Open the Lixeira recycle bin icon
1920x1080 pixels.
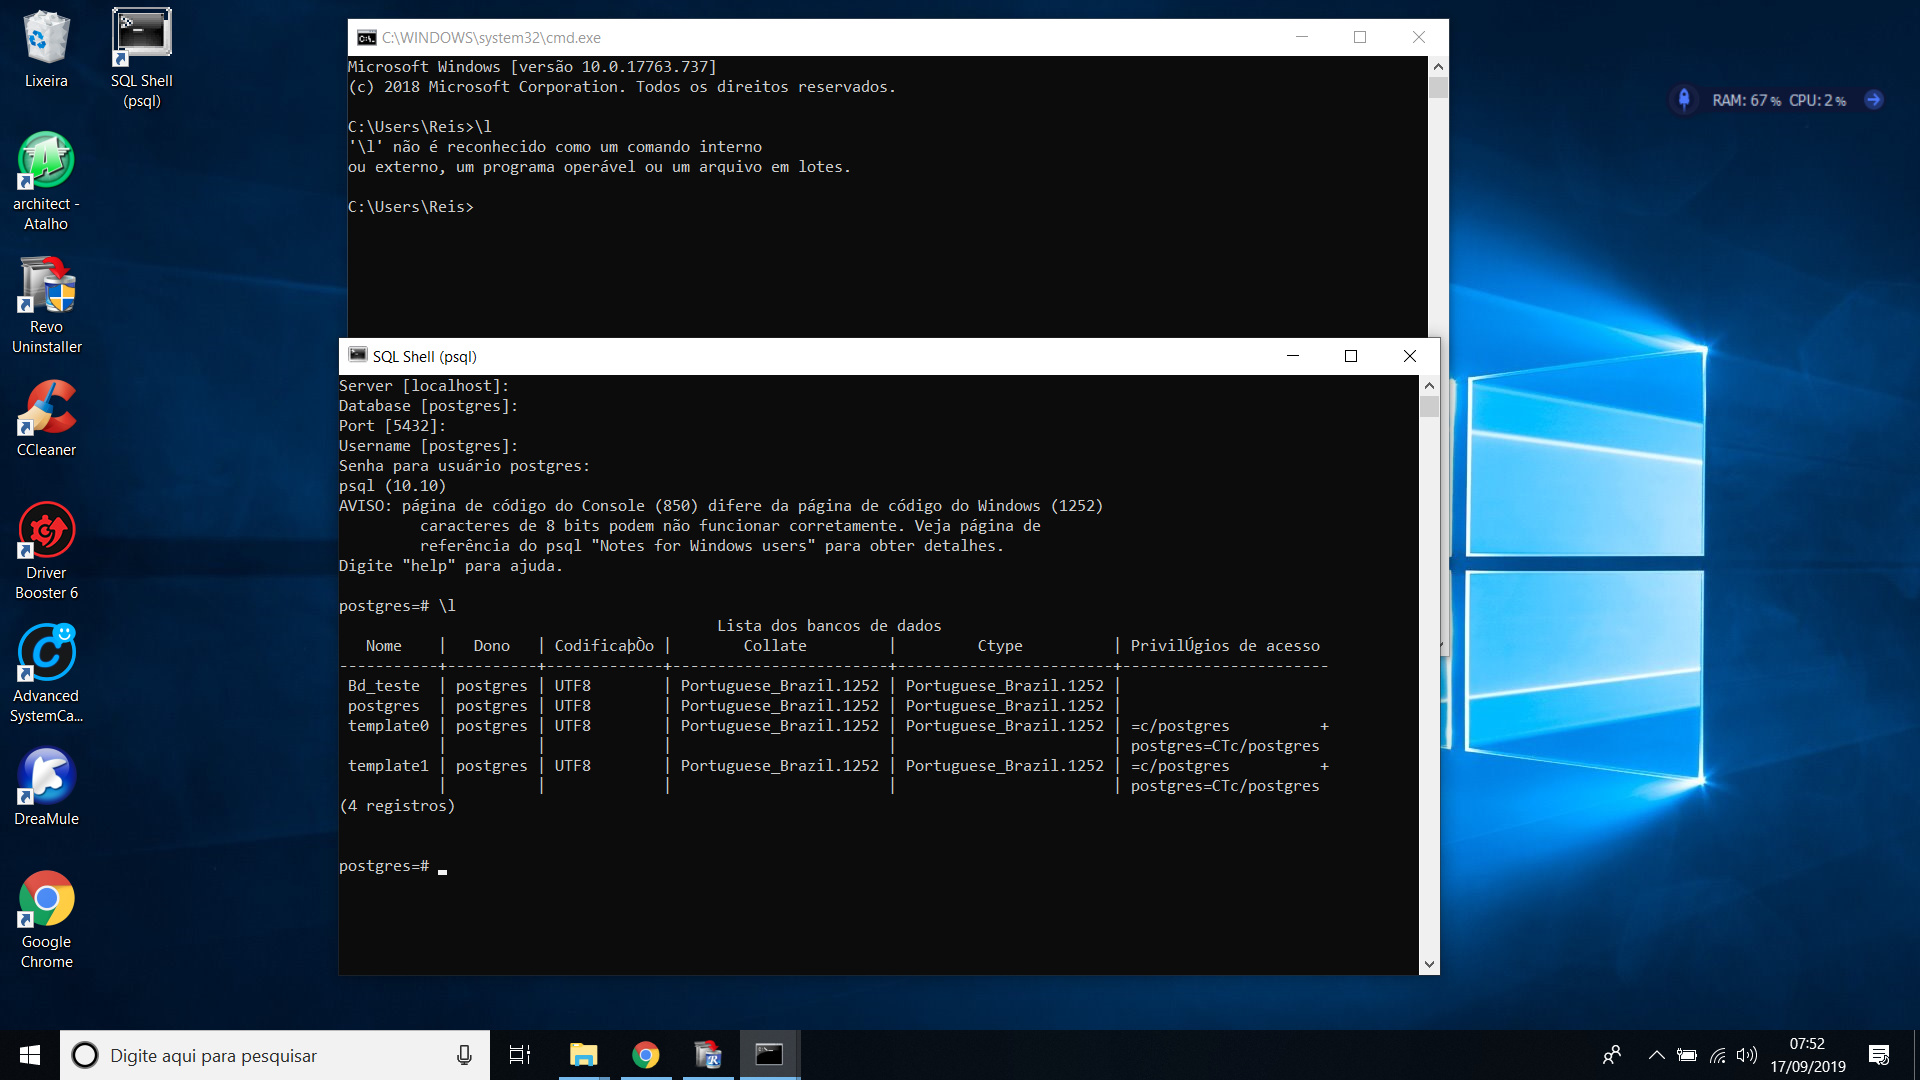pyautogui.click(x=46, y=38)
